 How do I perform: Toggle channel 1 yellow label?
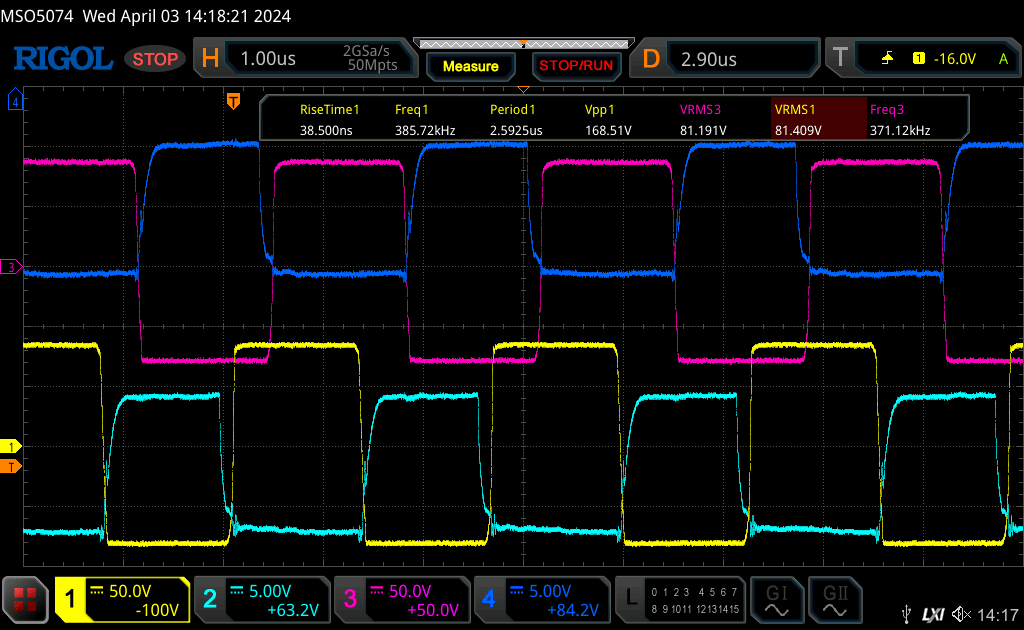point(70,599)
